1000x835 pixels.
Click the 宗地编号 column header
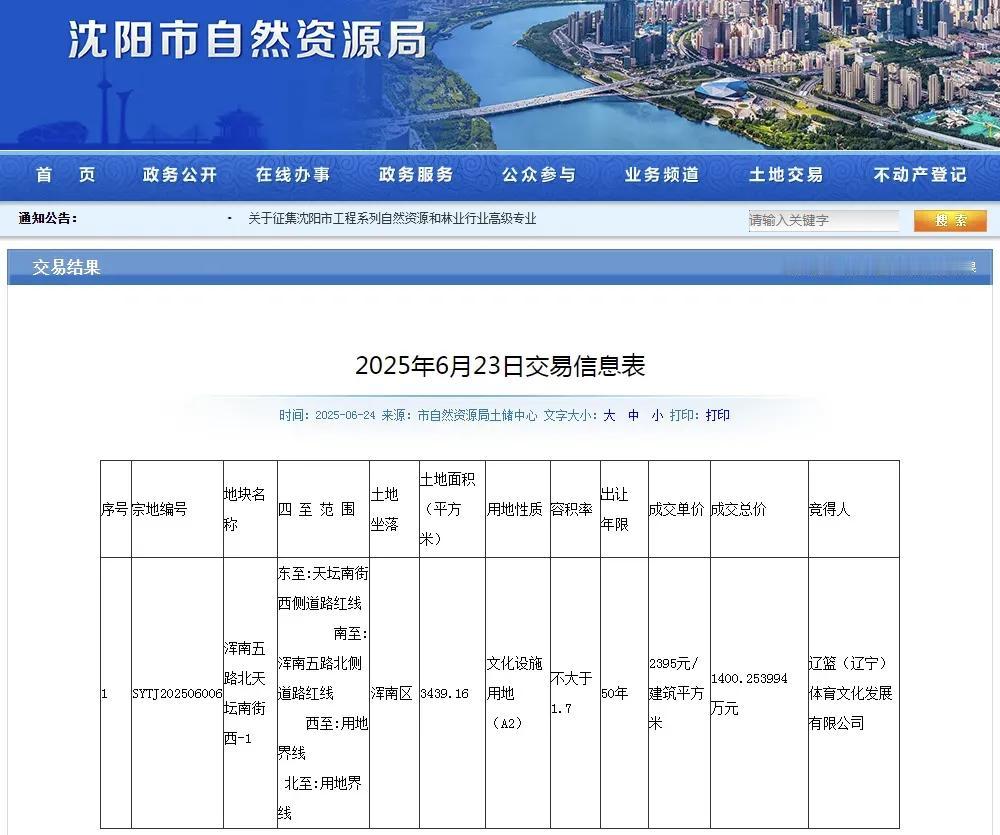click(x=177, y=509)
